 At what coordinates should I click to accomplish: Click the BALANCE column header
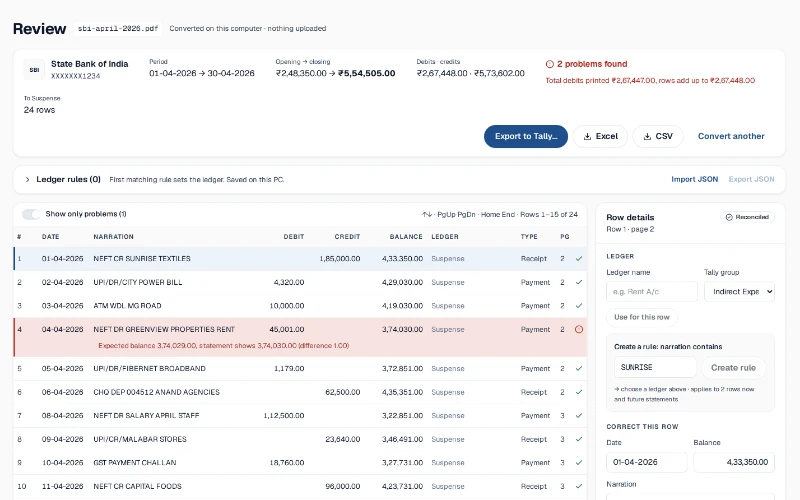pos(406,237)
